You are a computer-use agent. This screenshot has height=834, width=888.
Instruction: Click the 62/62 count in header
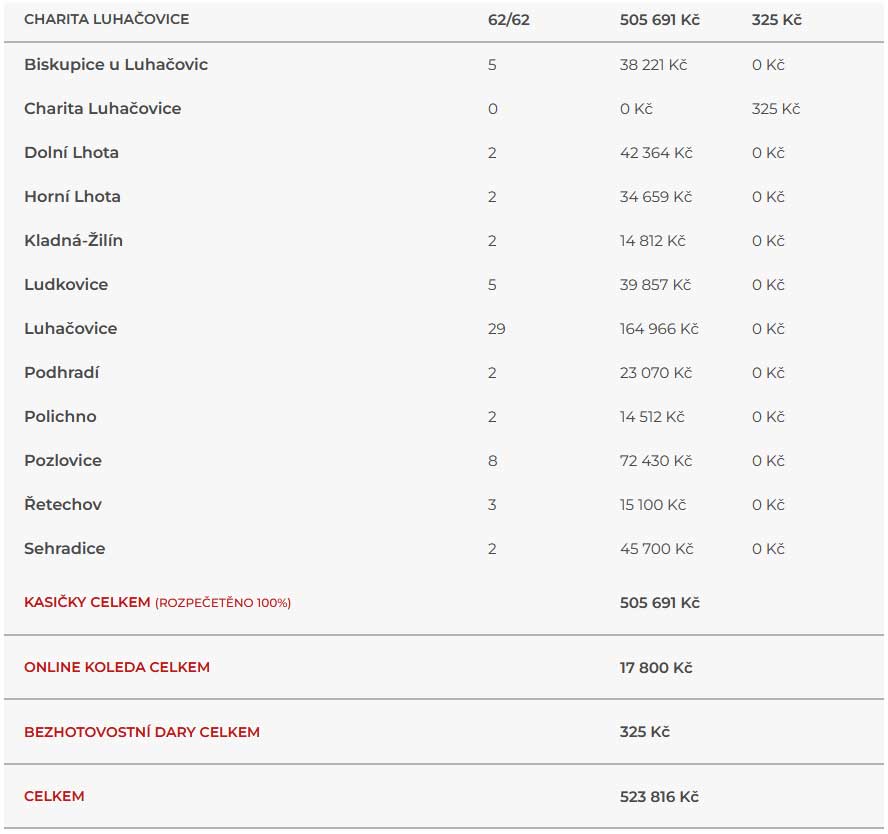point(509,20)
